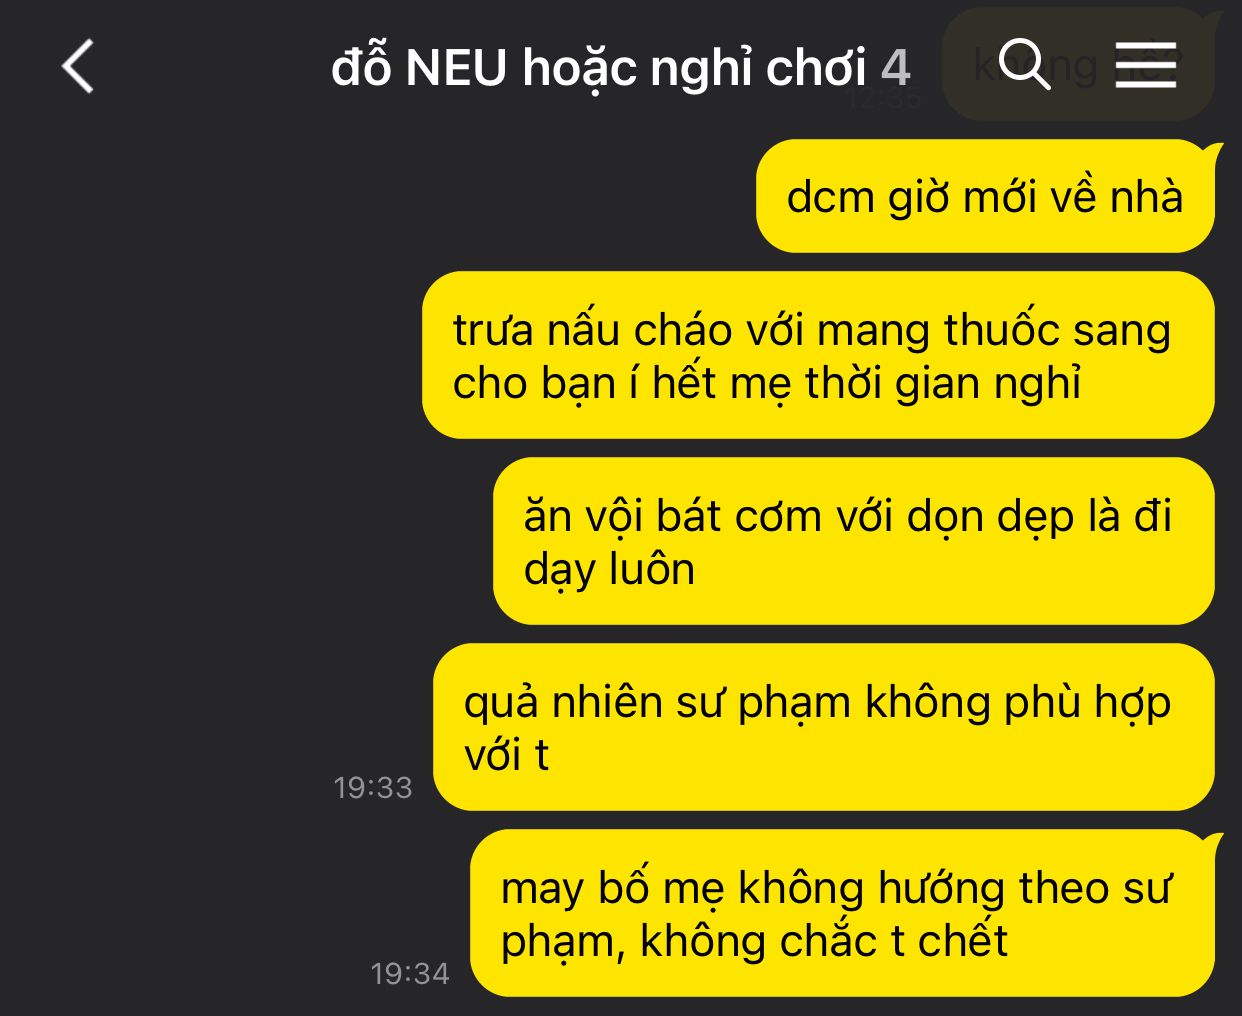Select the 'trưa nấu cháo với mang thuốc' message
Image resolution: width=1242 pixels, height=1016 pixels.
click(x=818, y=355)
